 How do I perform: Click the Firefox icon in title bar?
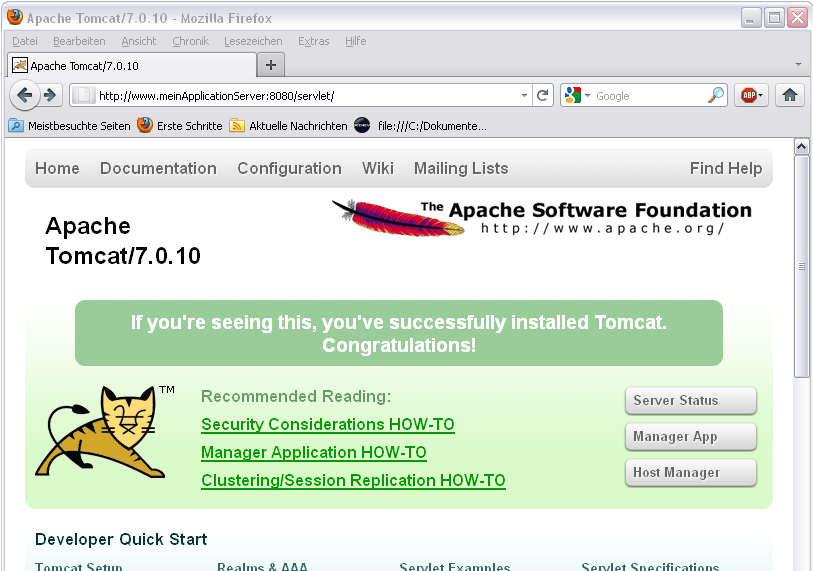coord(15,17)
